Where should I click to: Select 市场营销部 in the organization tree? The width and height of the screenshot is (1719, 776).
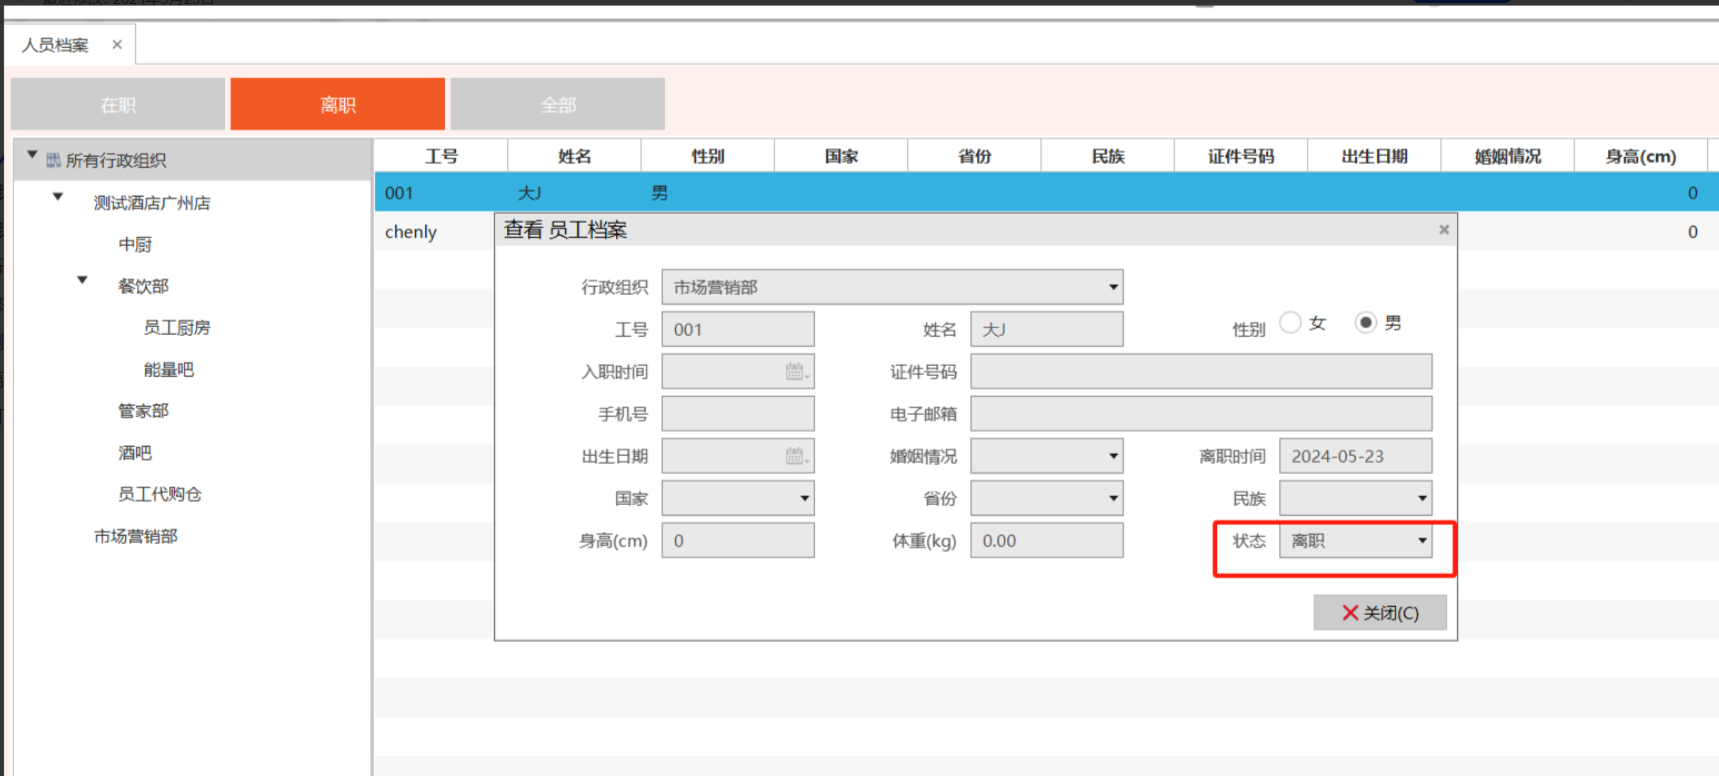[x=136, y=537]
